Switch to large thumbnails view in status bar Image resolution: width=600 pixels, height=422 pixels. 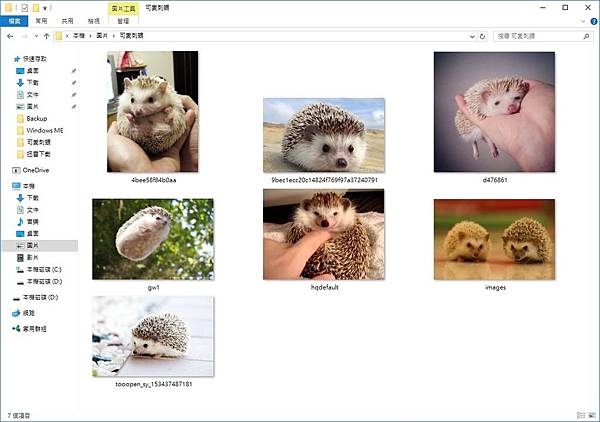(592, 416)
